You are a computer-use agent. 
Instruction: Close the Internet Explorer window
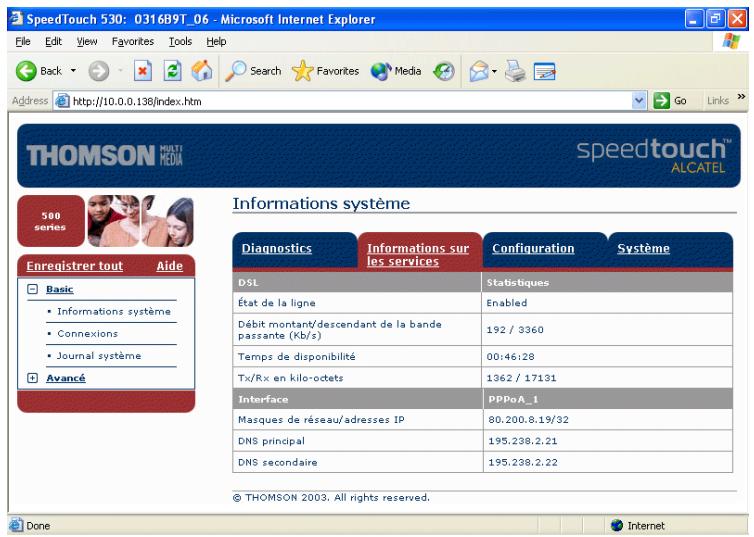pos(737,19)
